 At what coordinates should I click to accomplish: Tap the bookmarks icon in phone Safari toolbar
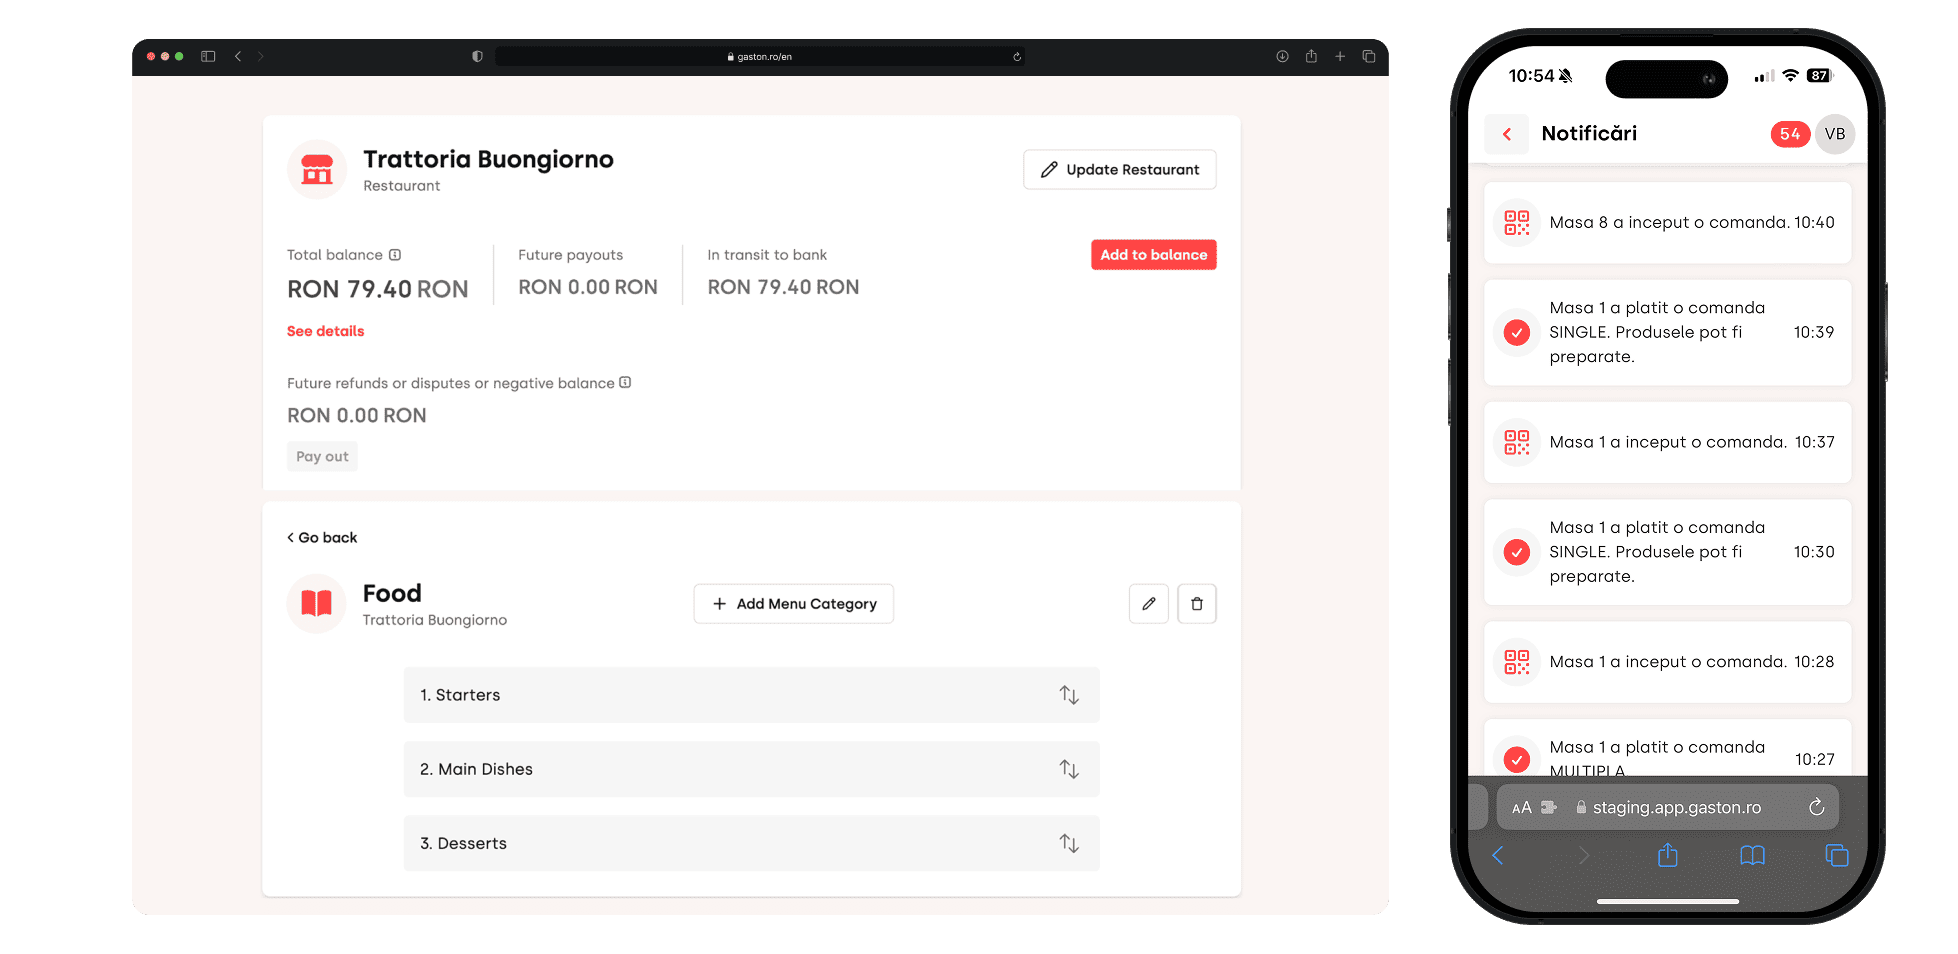coord(1752,855)
